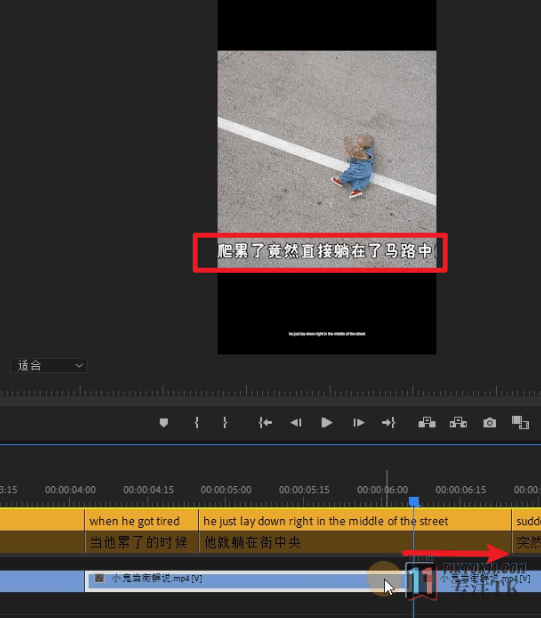The image size is (541, 618).
Task: Click the blue playhead on the timeline ruler
Action: [414, 502]
